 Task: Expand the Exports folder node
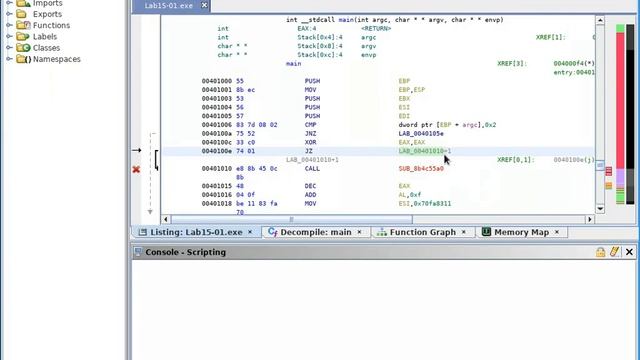(x=9, y=14)
